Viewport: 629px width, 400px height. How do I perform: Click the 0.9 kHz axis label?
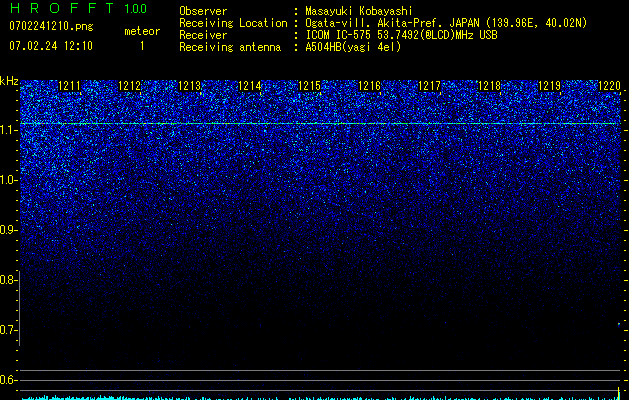click(7, 230)
